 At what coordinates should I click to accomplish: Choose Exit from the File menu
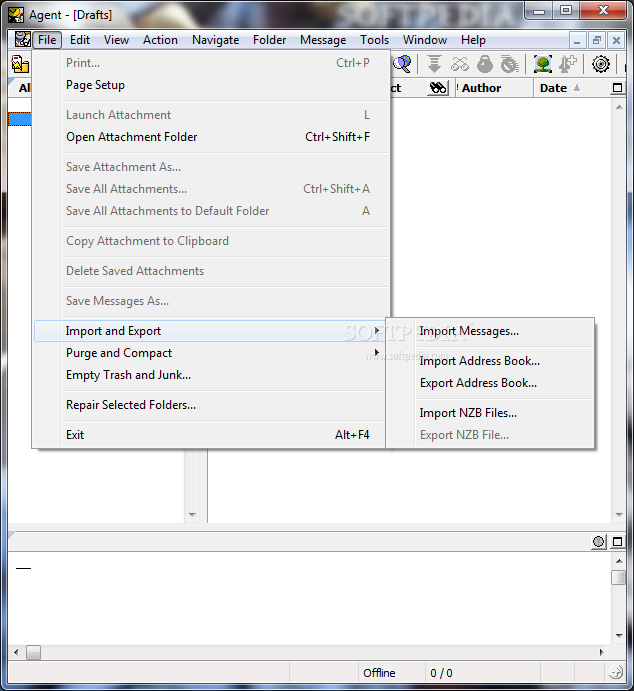pyautogui.click(x=209, y=435)
